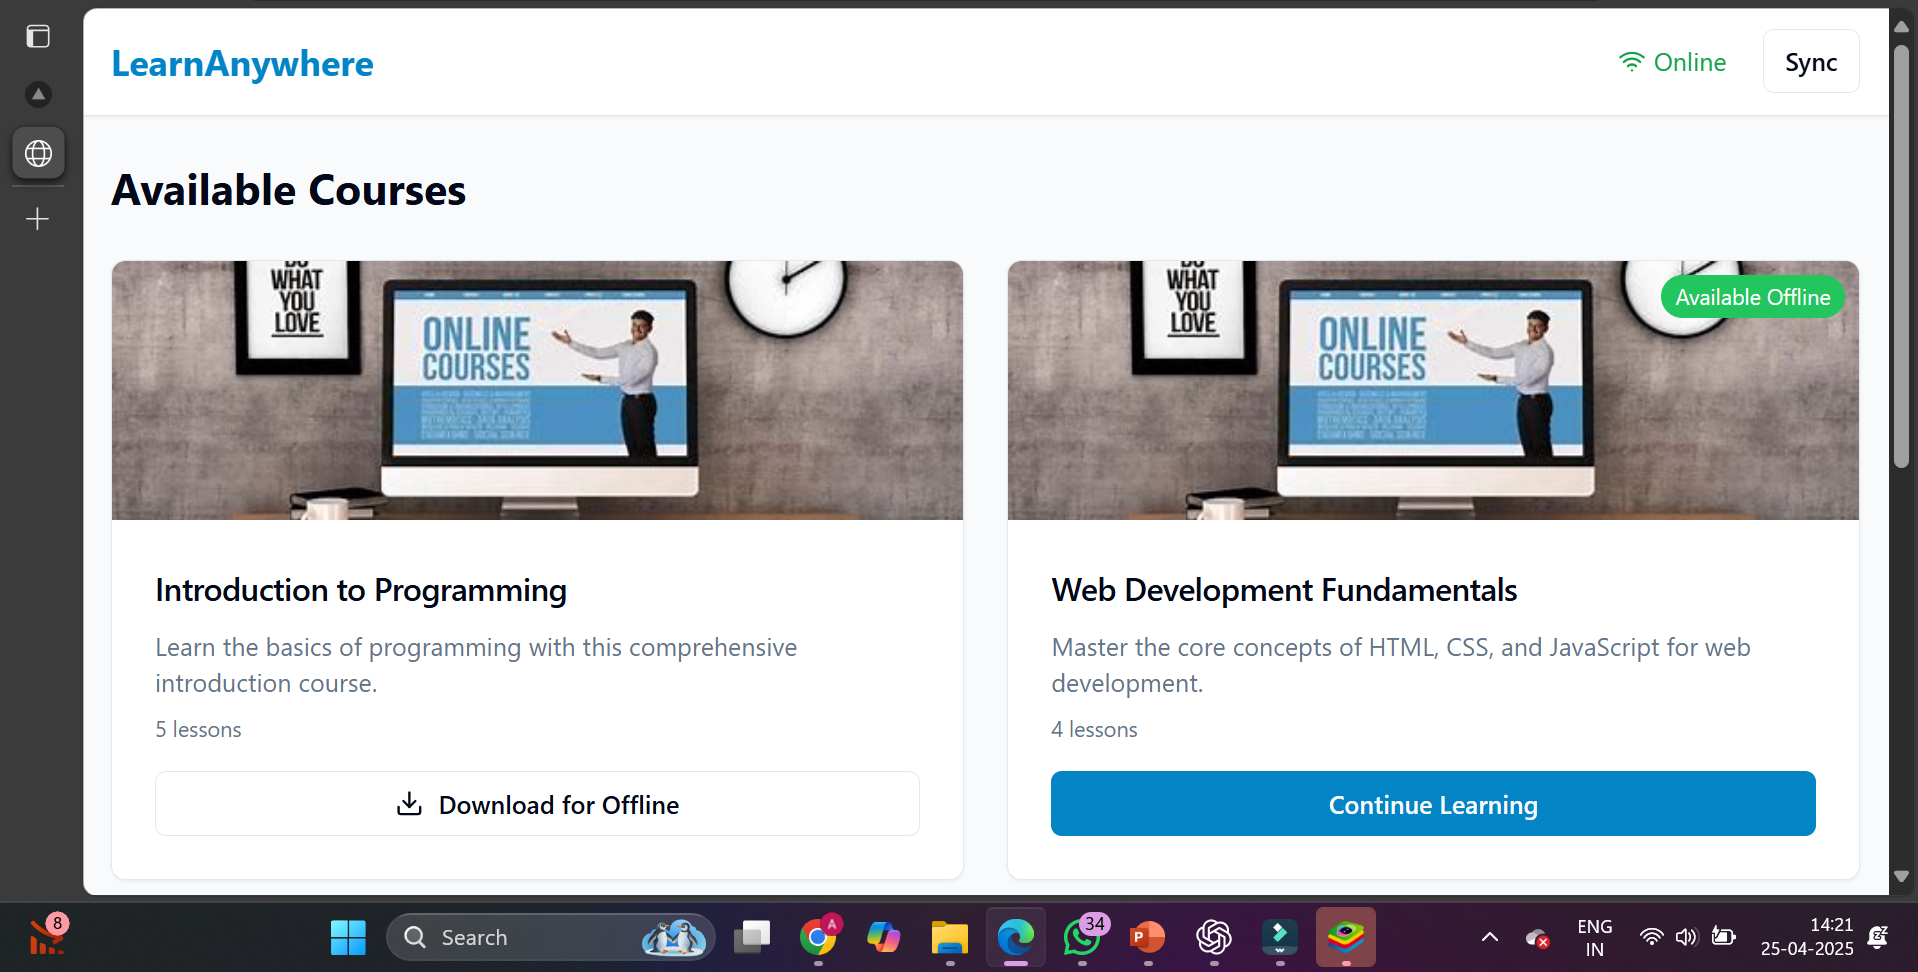The image size is (1918, 972).
Task: Click the Windows taskbar Search field
Action: [x=551, y=937]
